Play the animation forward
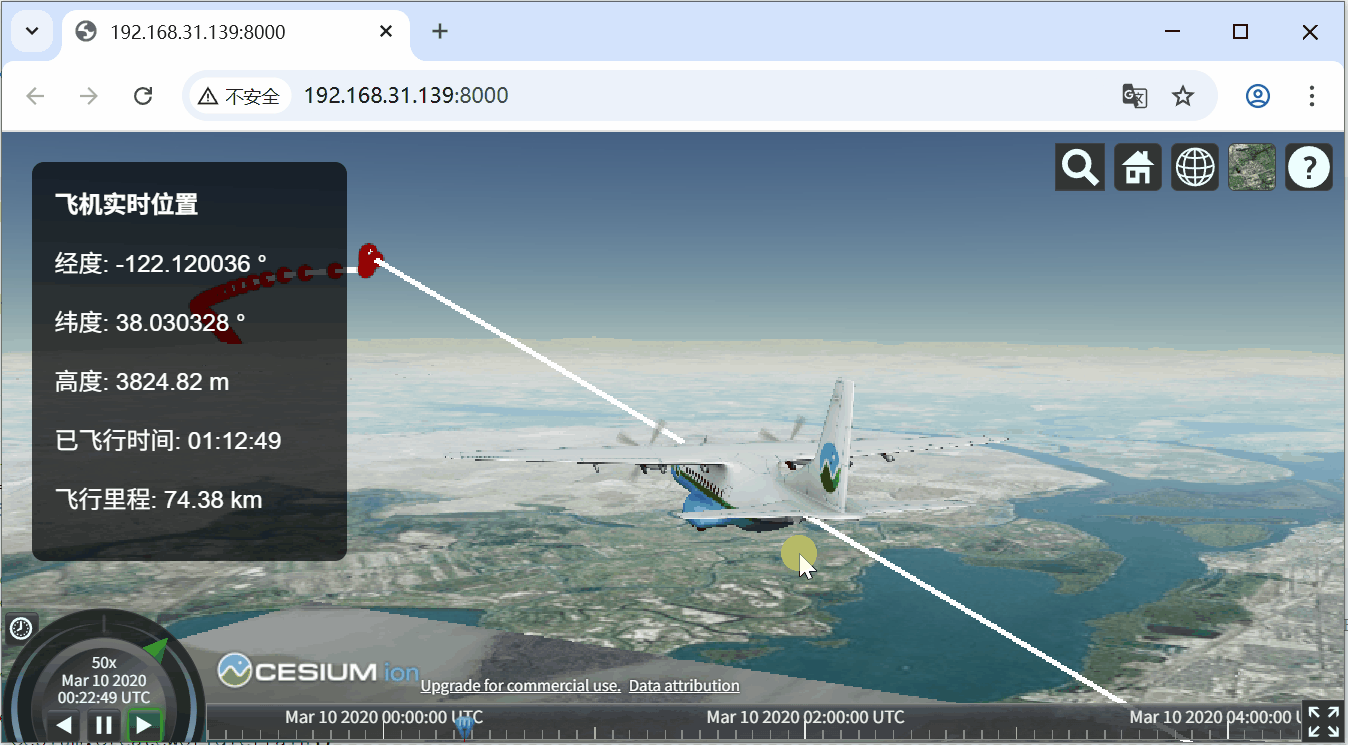Viewport: 1348px width, 745px height. [144, 725]
